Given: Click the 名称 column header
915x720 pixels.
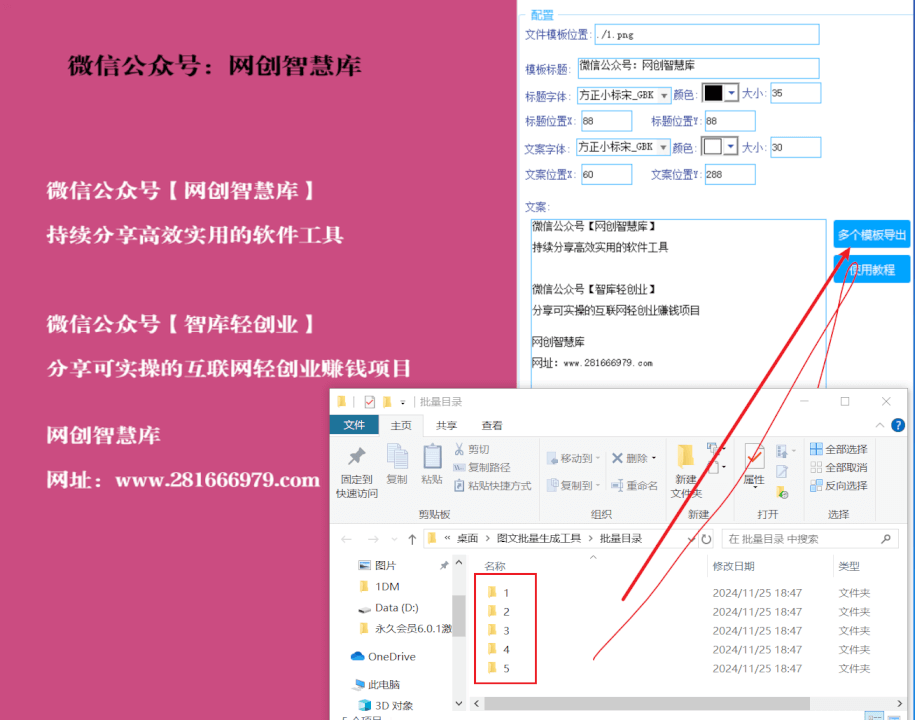Looking at the screenshot, I should pyautogui.click(x=495, y=566).
